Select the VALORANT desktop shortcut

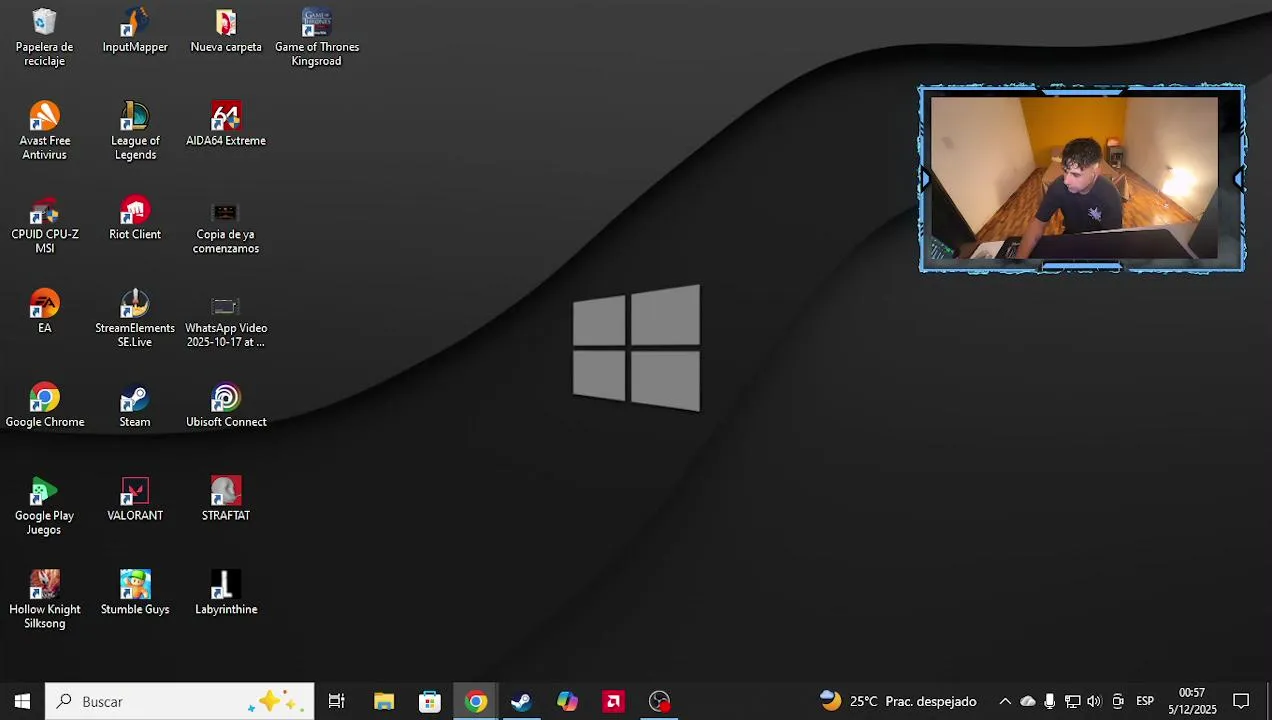point(135,499)
